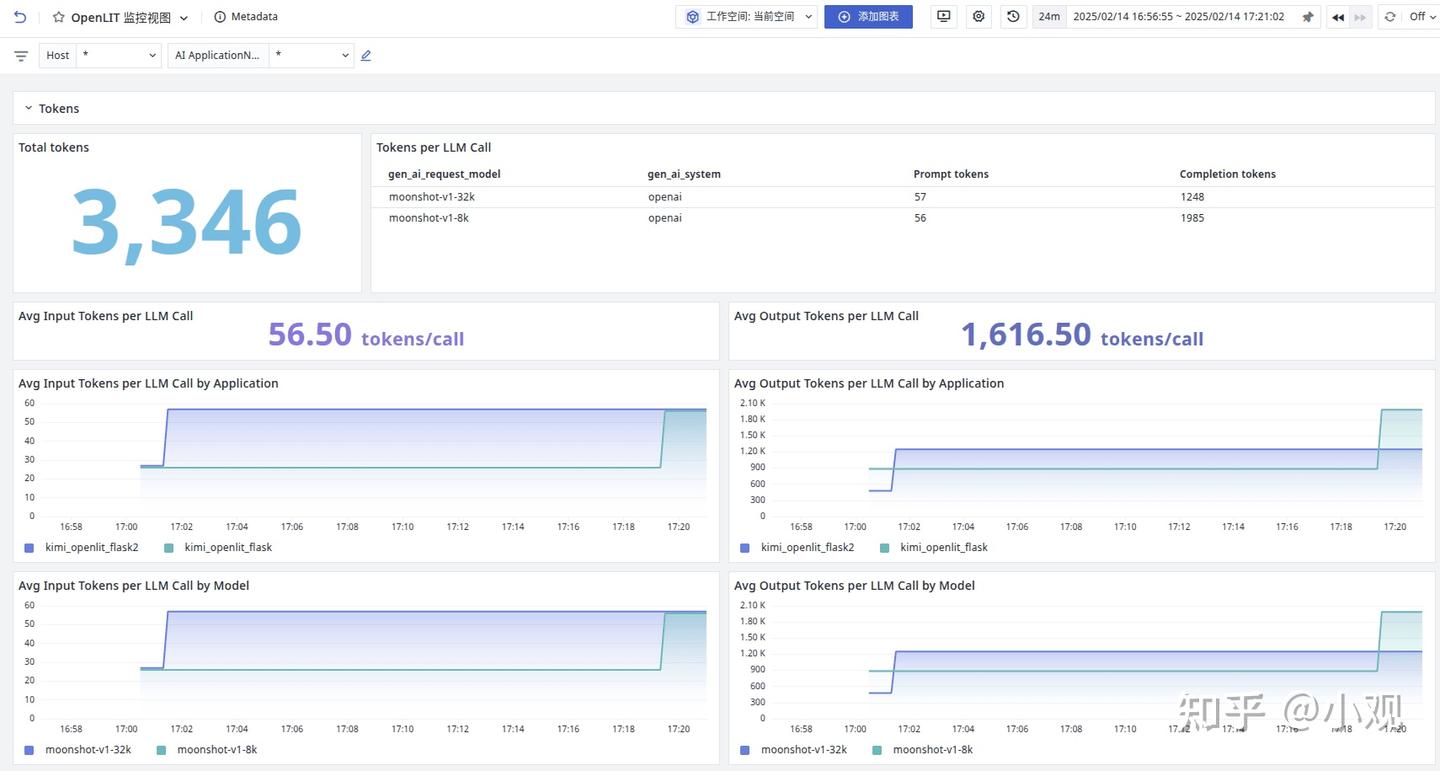
Task: Click the 添加图表 button
Action: 868,17
